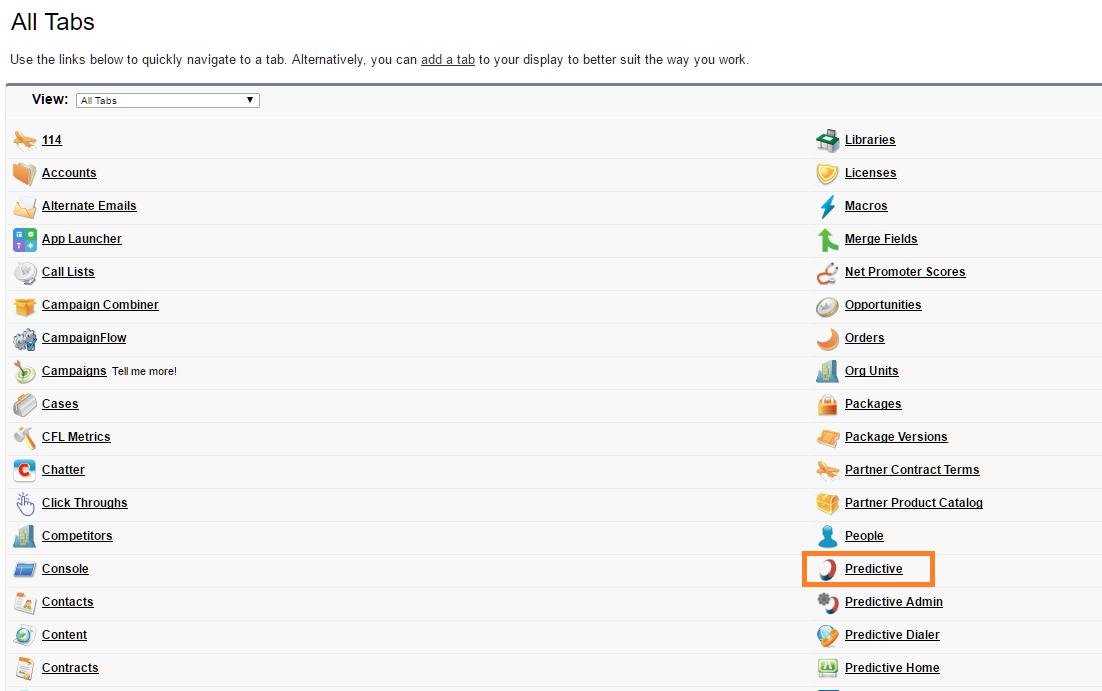Click the Packages lock bag icon
This screenshot has width=1102, height=691.
827,404
